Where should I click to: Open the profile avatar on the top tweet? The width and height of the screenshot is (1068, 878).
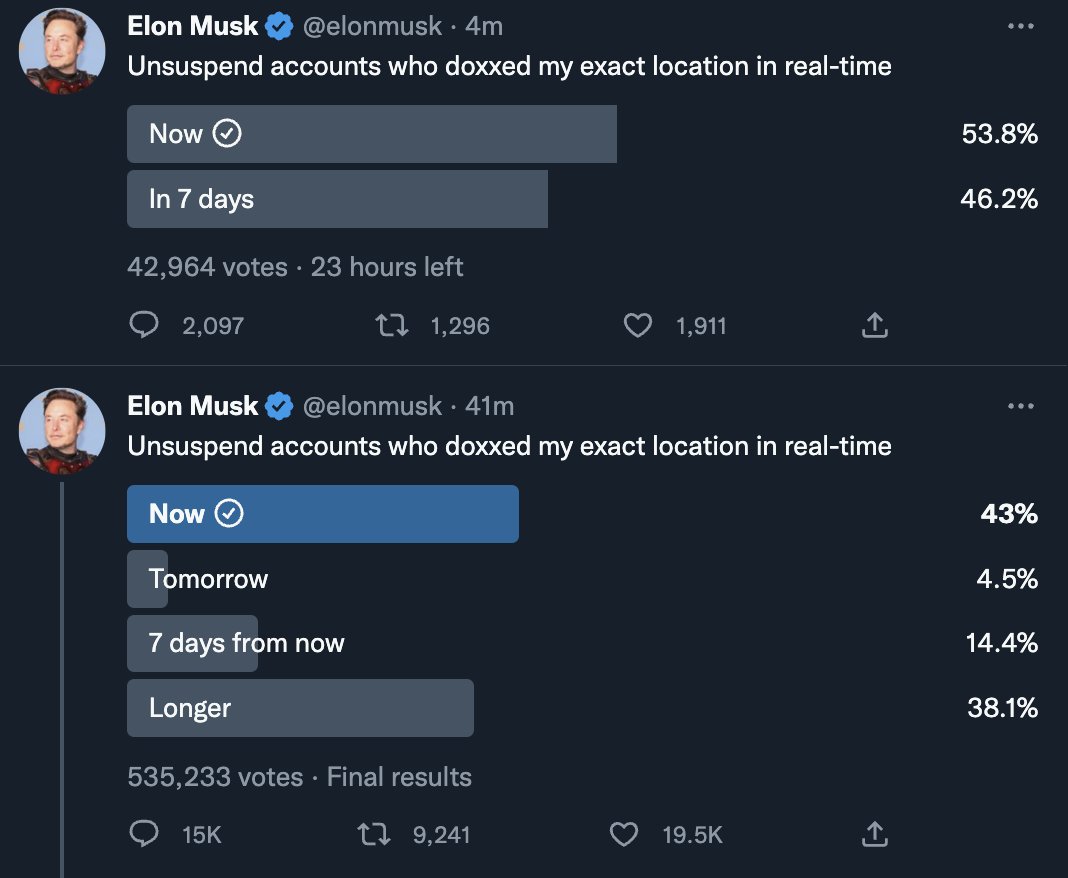pos(62,51)
